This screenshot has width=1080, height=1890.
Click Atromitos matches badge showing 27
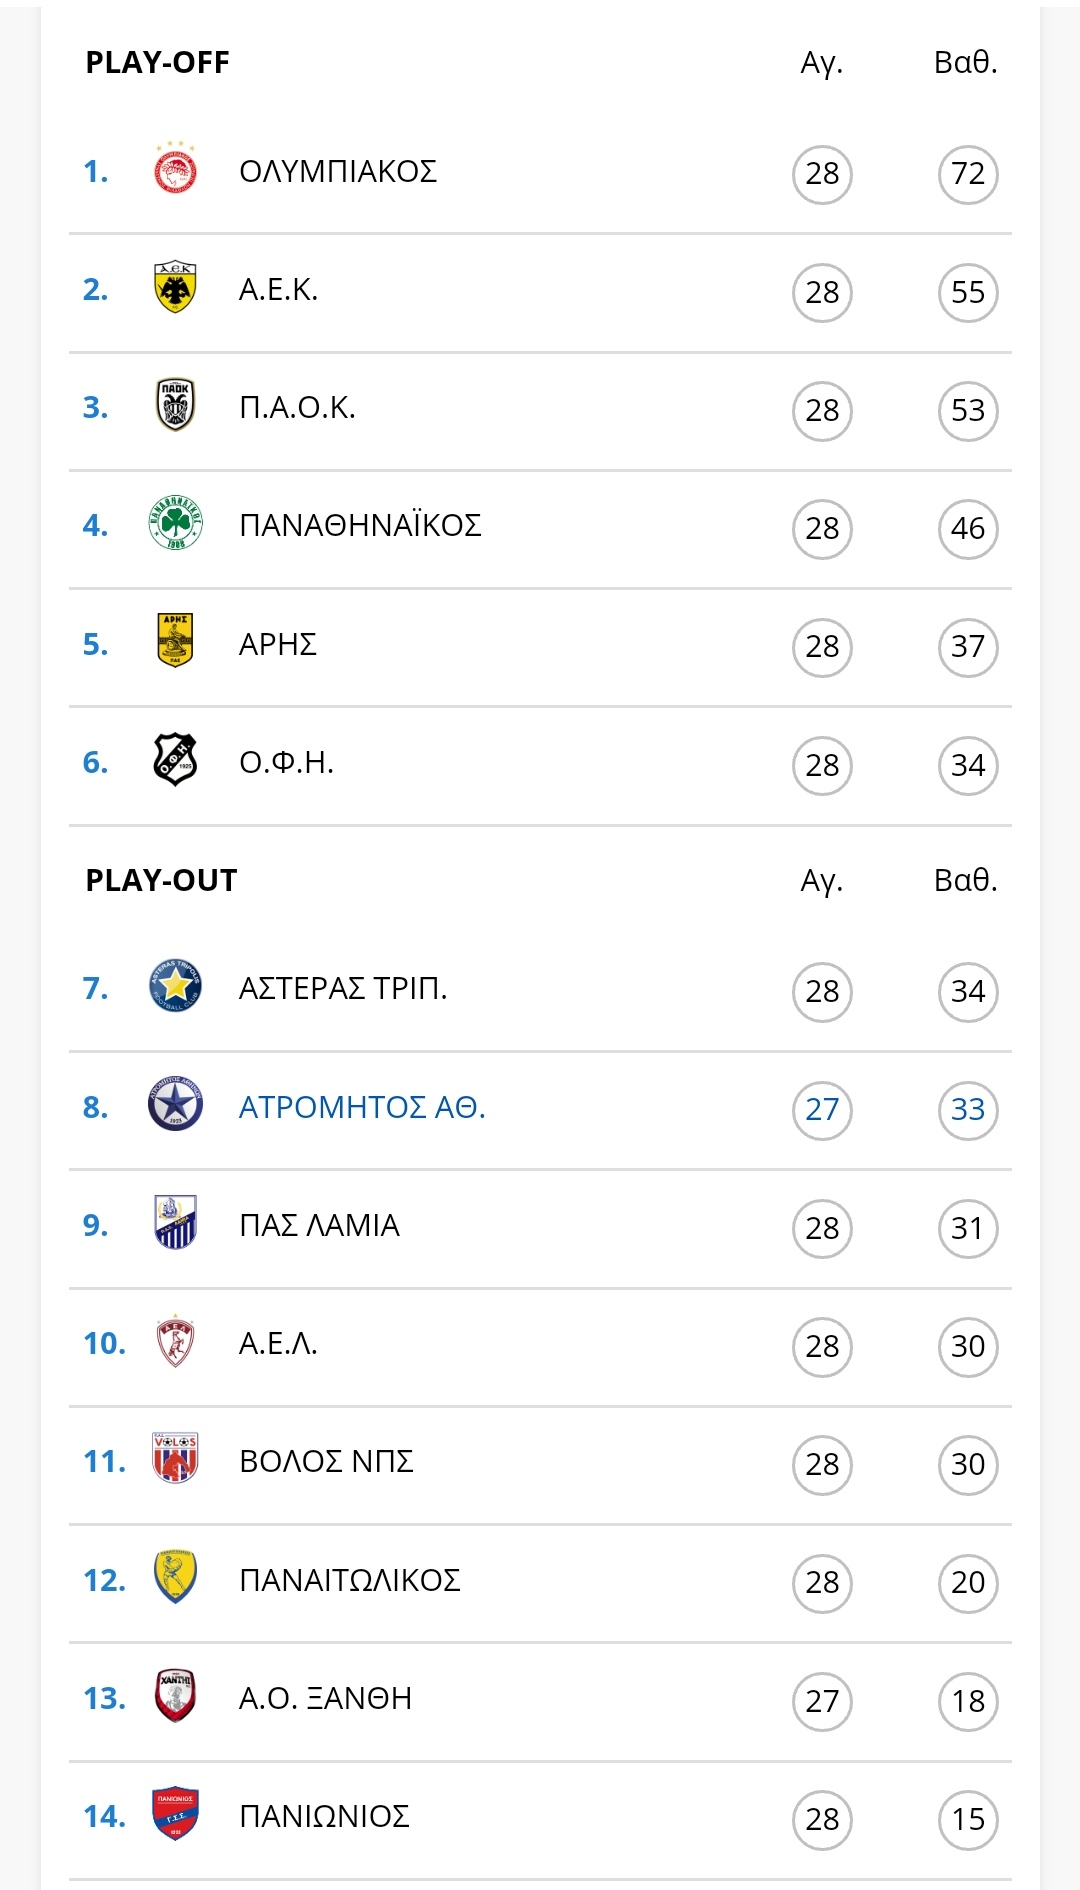point(822,1110)
